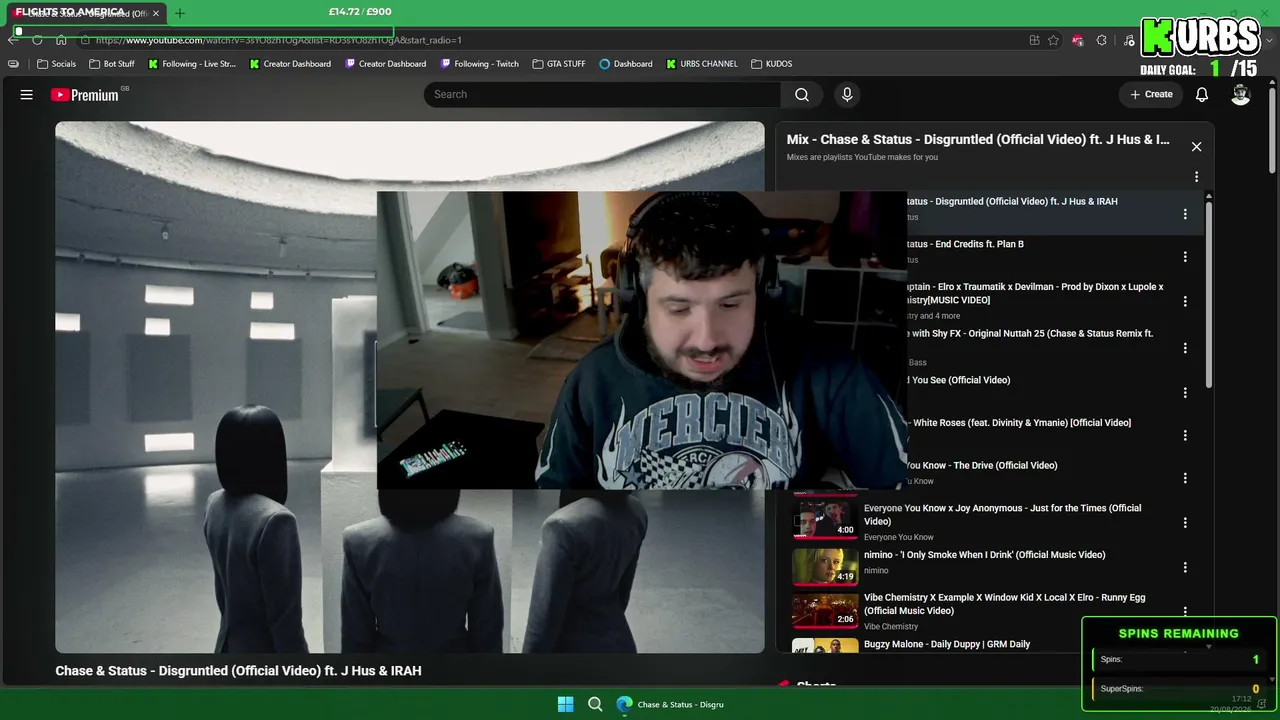This screenshot has height=720, width=1280.
Task: Click the red extension icon in toolbar
Action: click(x=1077, y=40)
